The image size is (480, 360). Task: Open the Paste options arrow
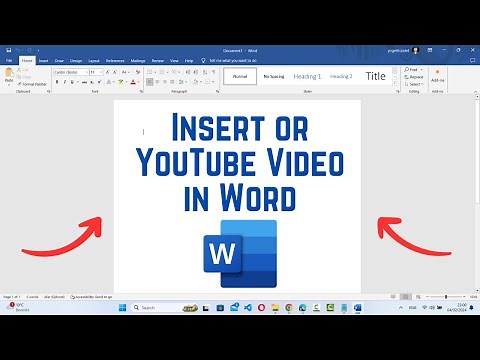coord(9,84)
